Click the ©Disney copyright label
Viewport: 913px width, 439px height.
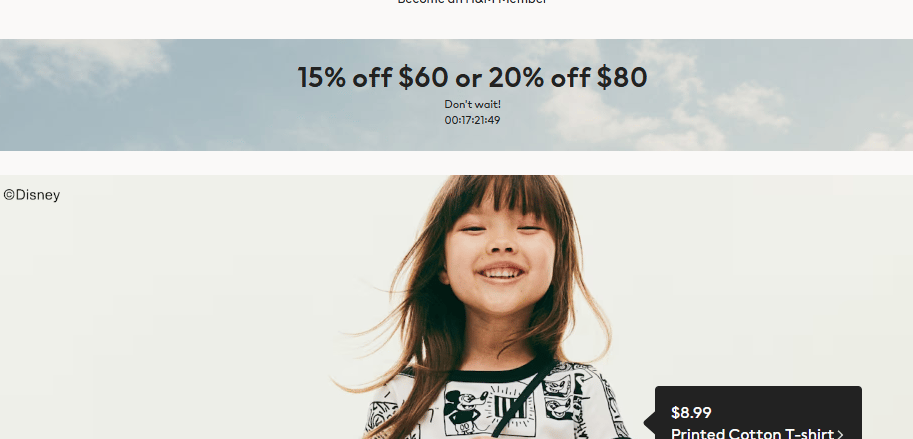click(x=31, y=195)
